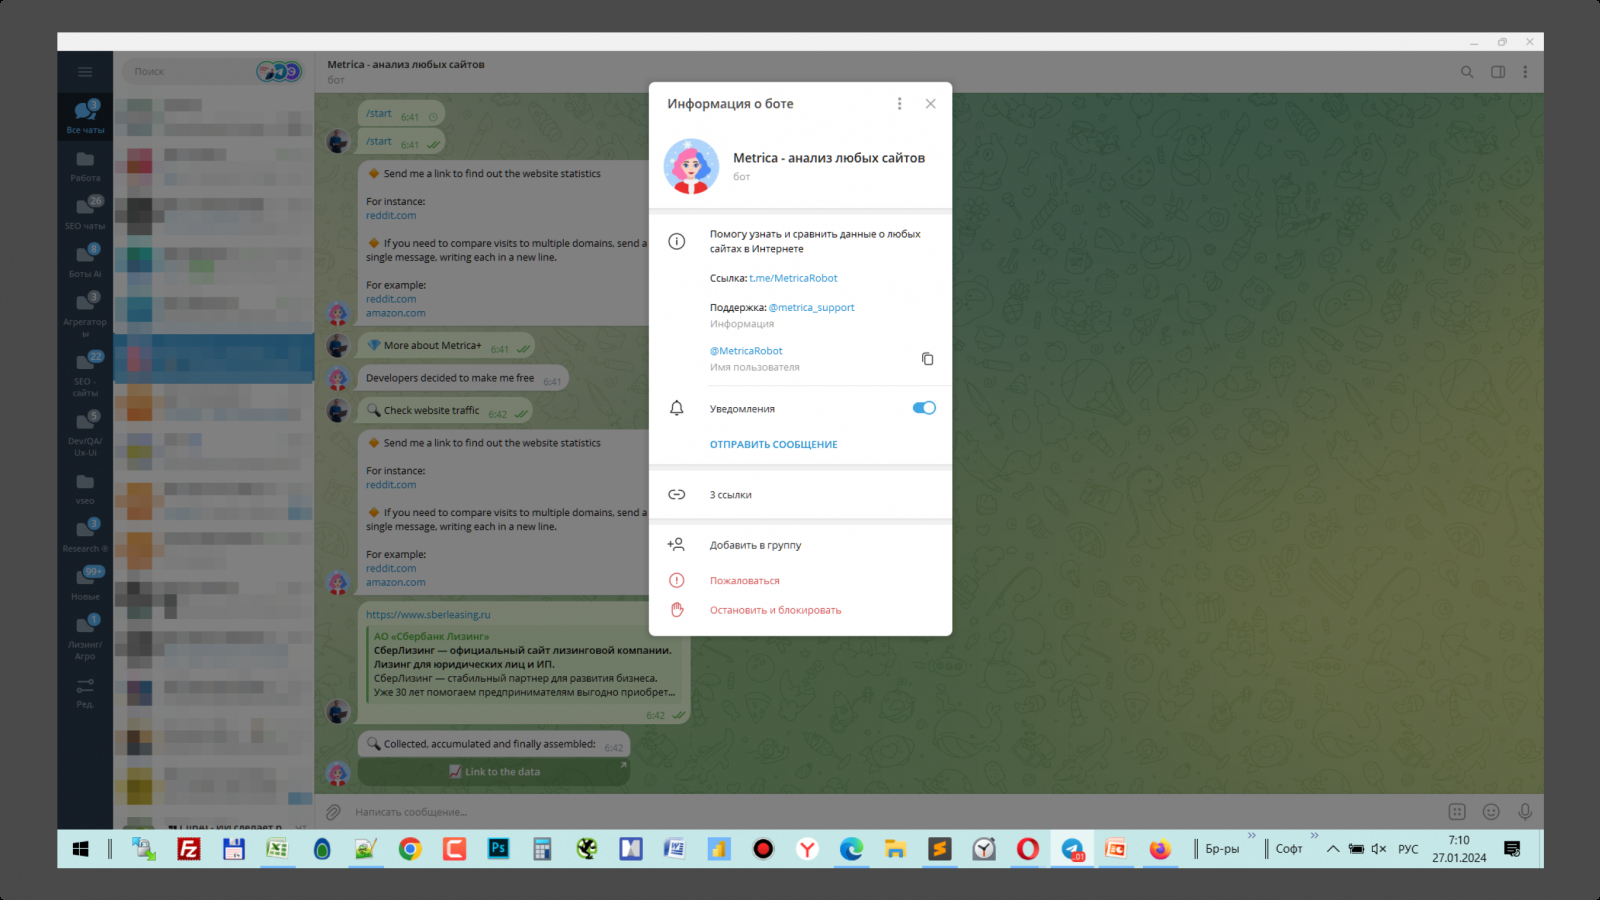
Task: Open the Windows notification center icon
Action: click(x=1512, y=849)
